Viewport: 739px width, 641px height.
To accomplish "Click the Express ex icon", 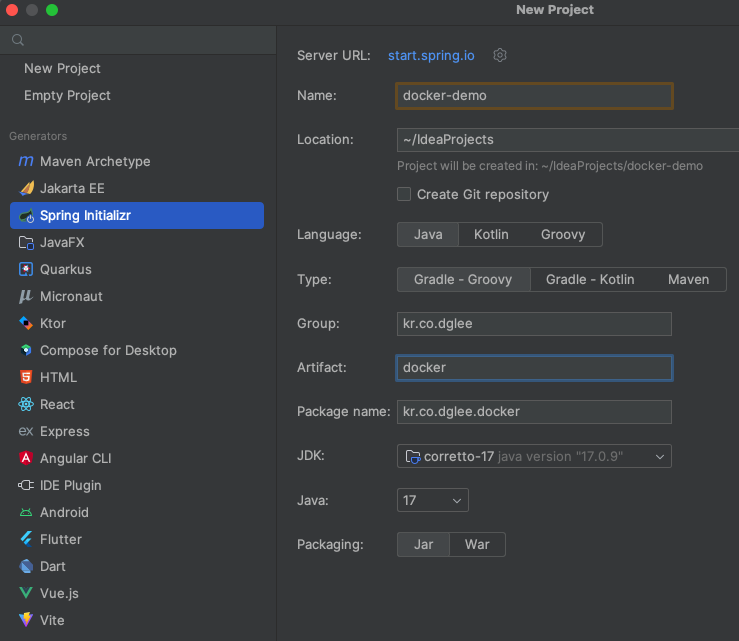I will tap(26, 431).
